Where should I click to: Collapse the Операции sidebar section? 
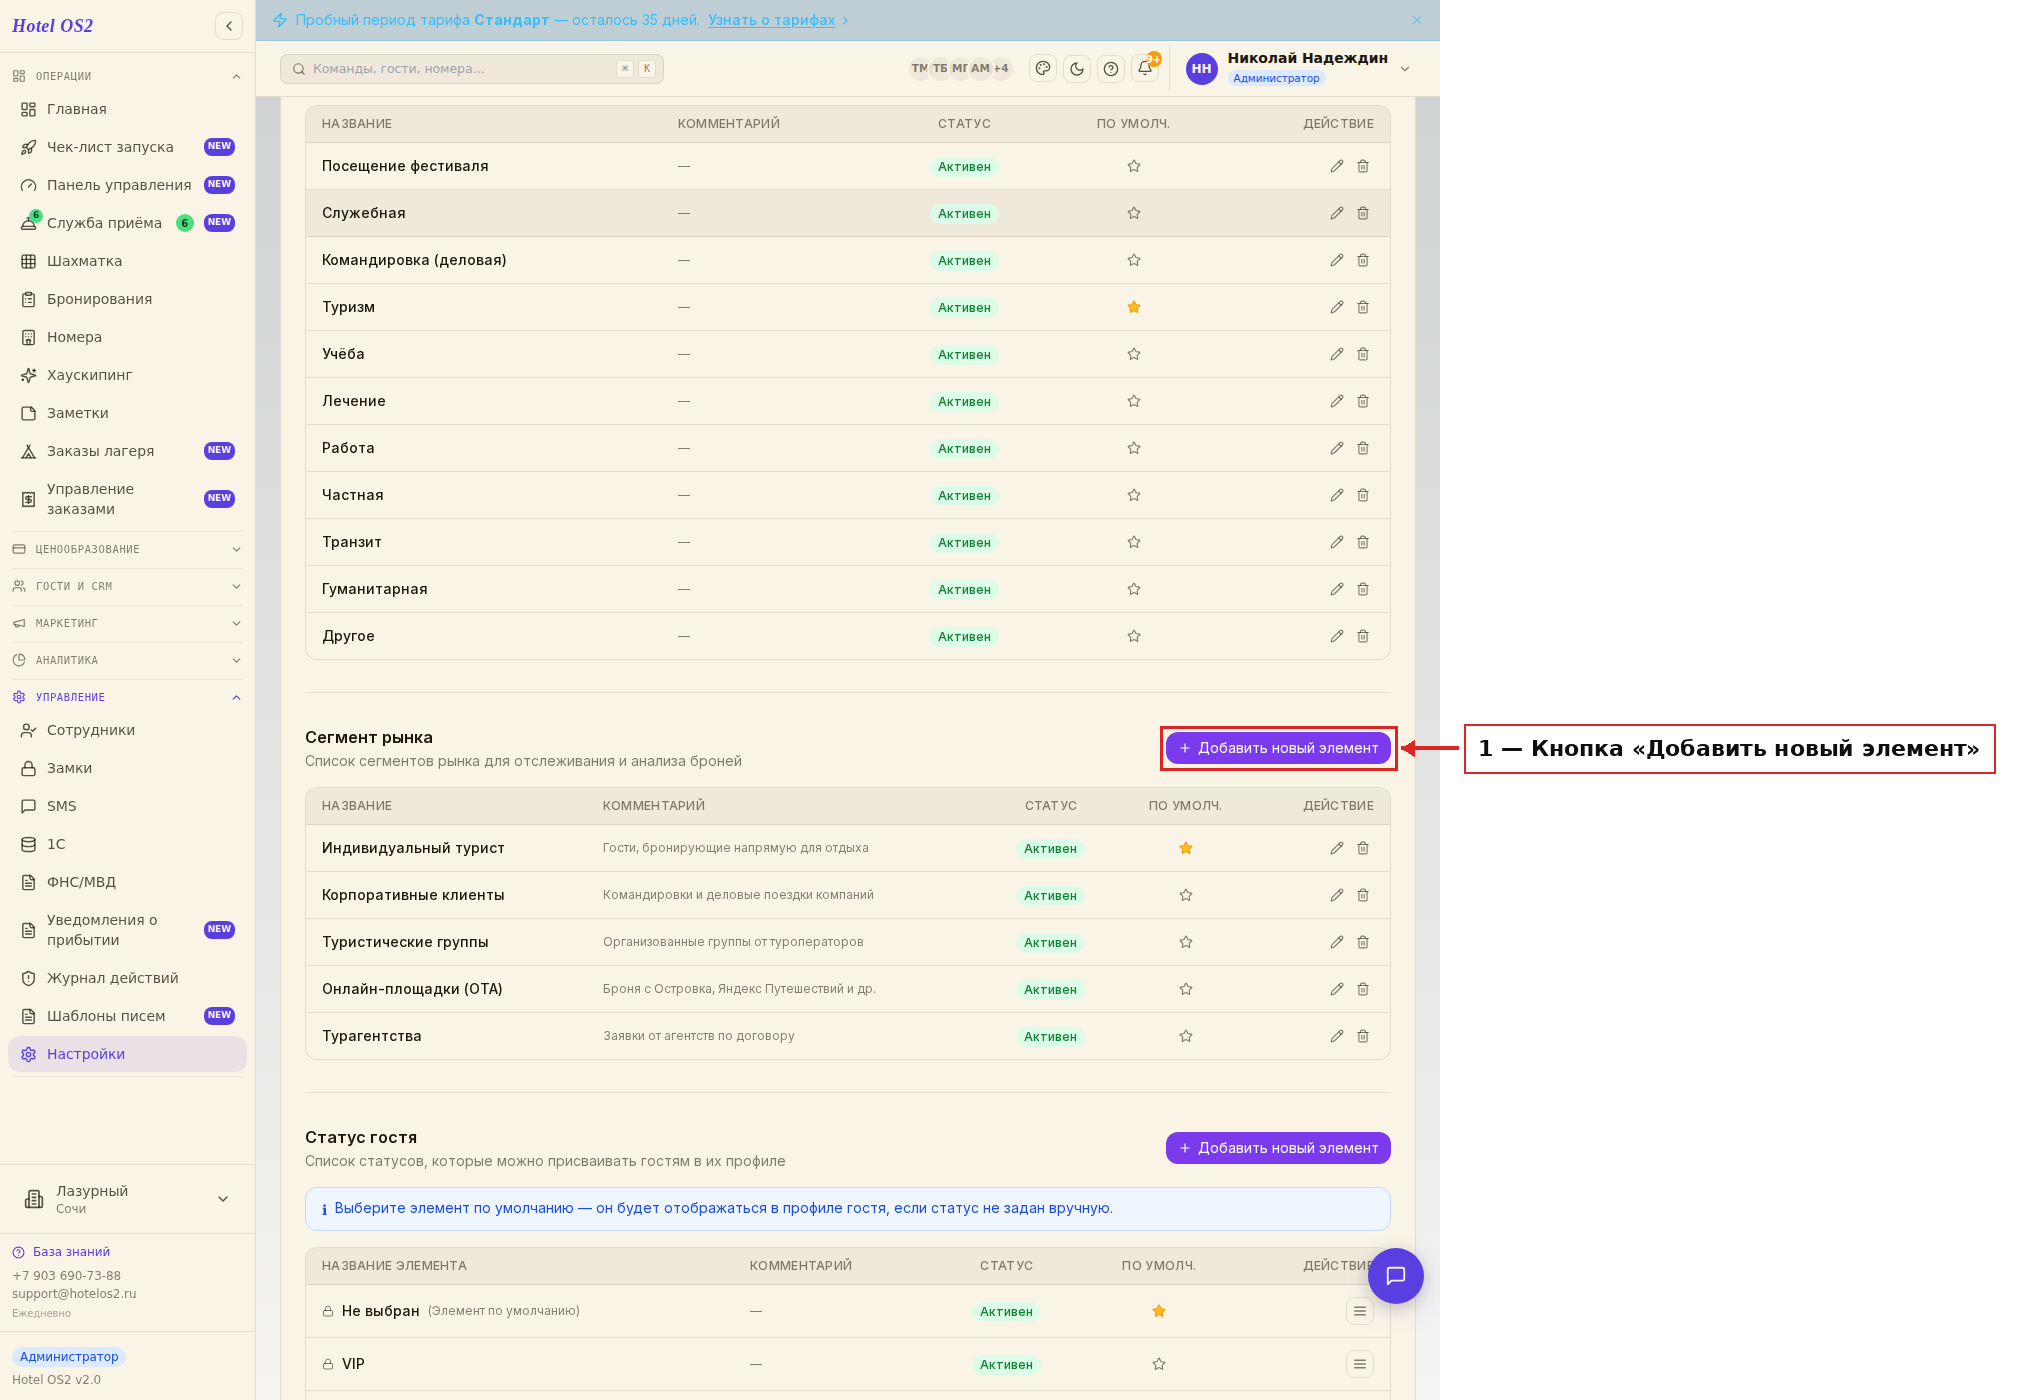127,76
